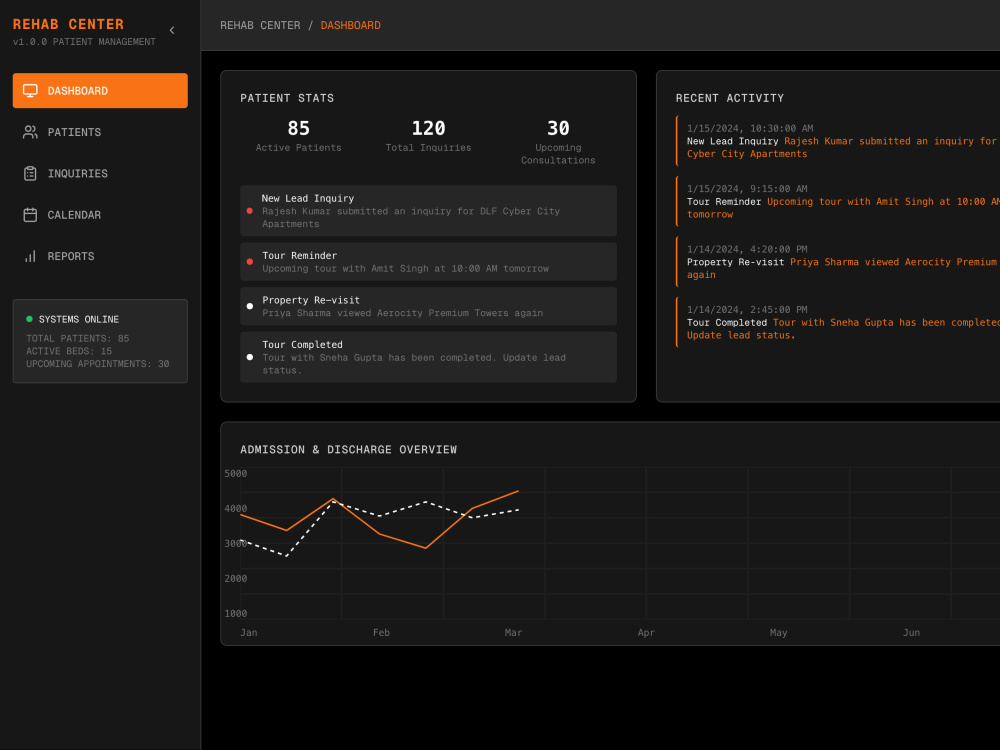Screen dimensions: 1000x750
Task: Collapse the sidebar with the chevron
Action: point(172,30)
